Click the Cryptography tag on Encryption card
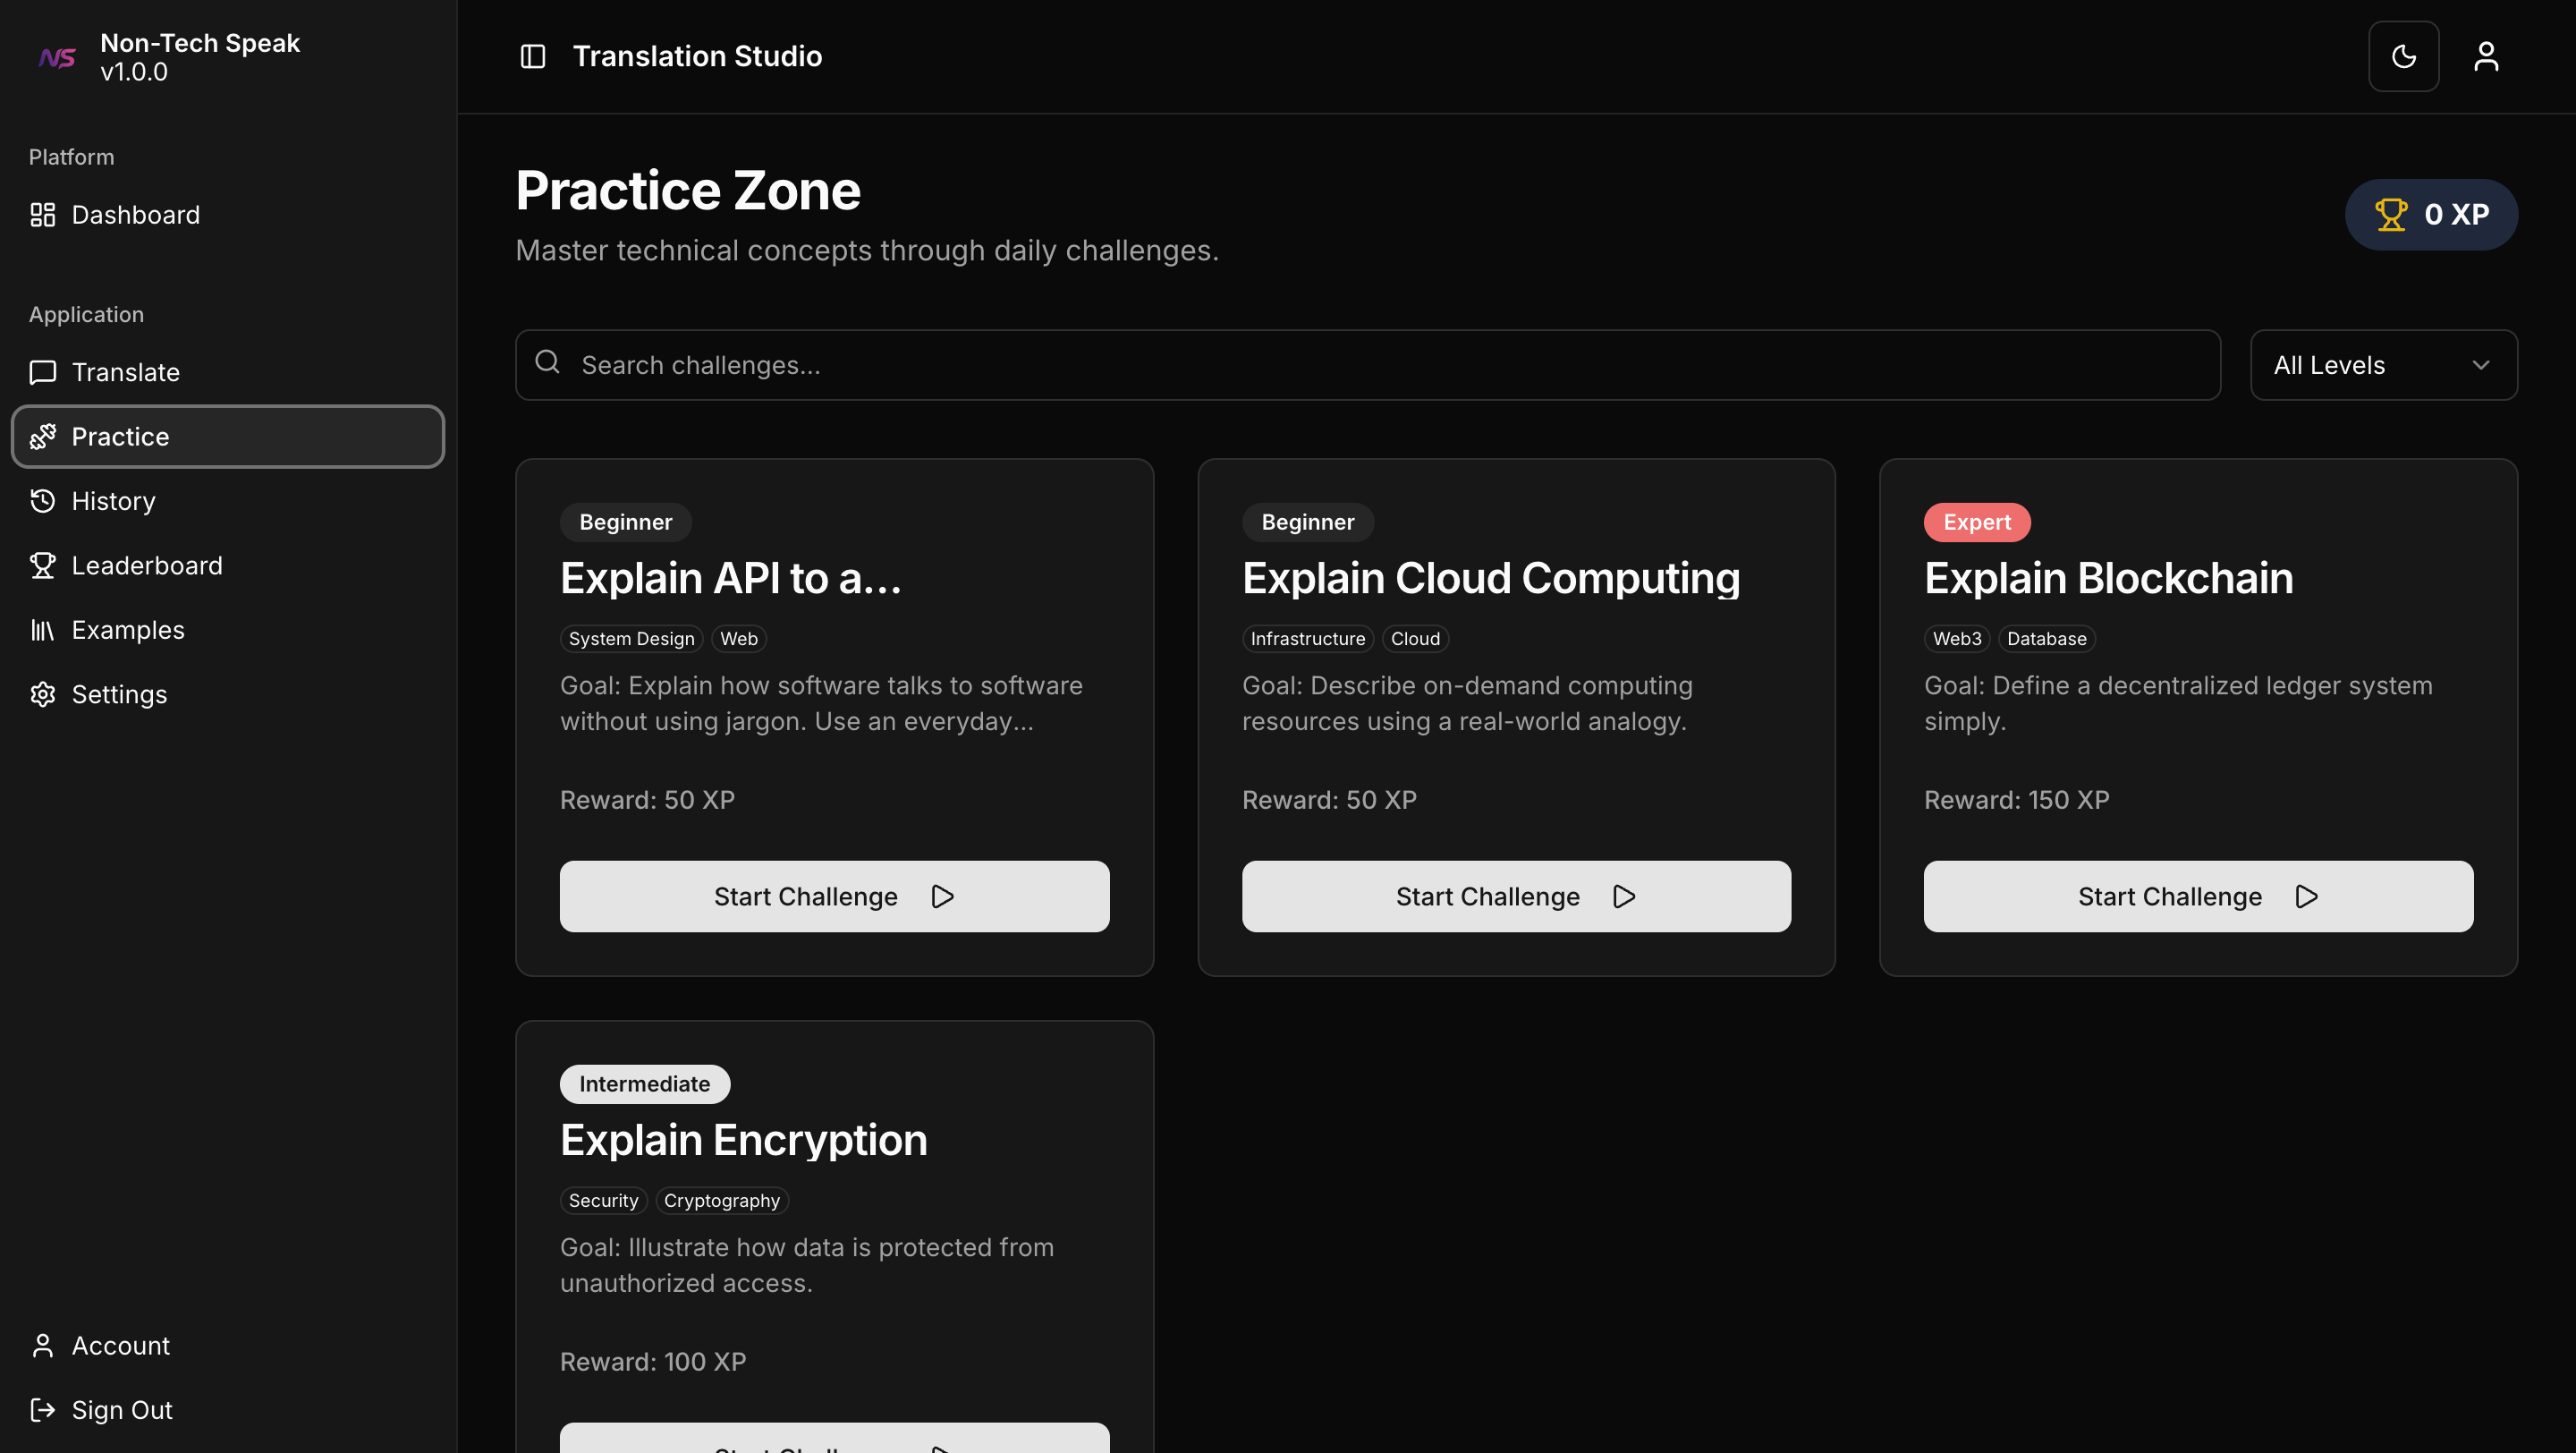 [x=721, y=1200]
